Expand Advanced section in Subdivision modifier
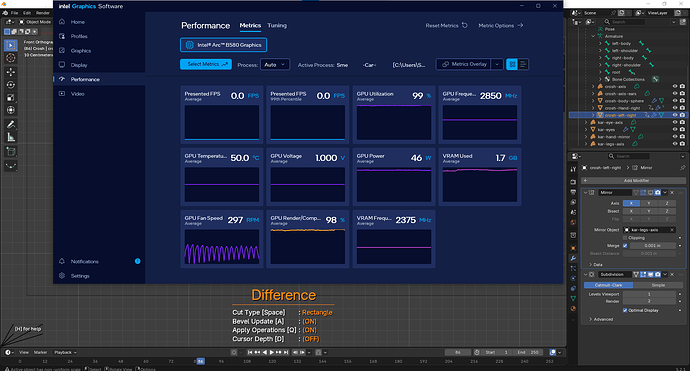The image size is (690, 371). tap(601, 320)
